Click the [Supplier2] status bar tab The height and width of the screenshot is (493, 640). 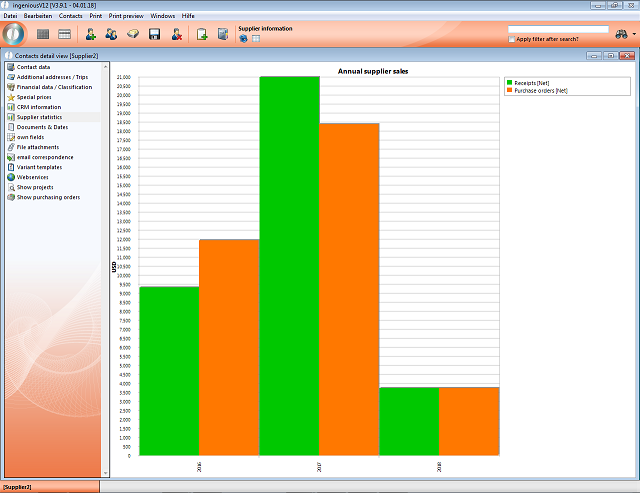tap(51, 487)
